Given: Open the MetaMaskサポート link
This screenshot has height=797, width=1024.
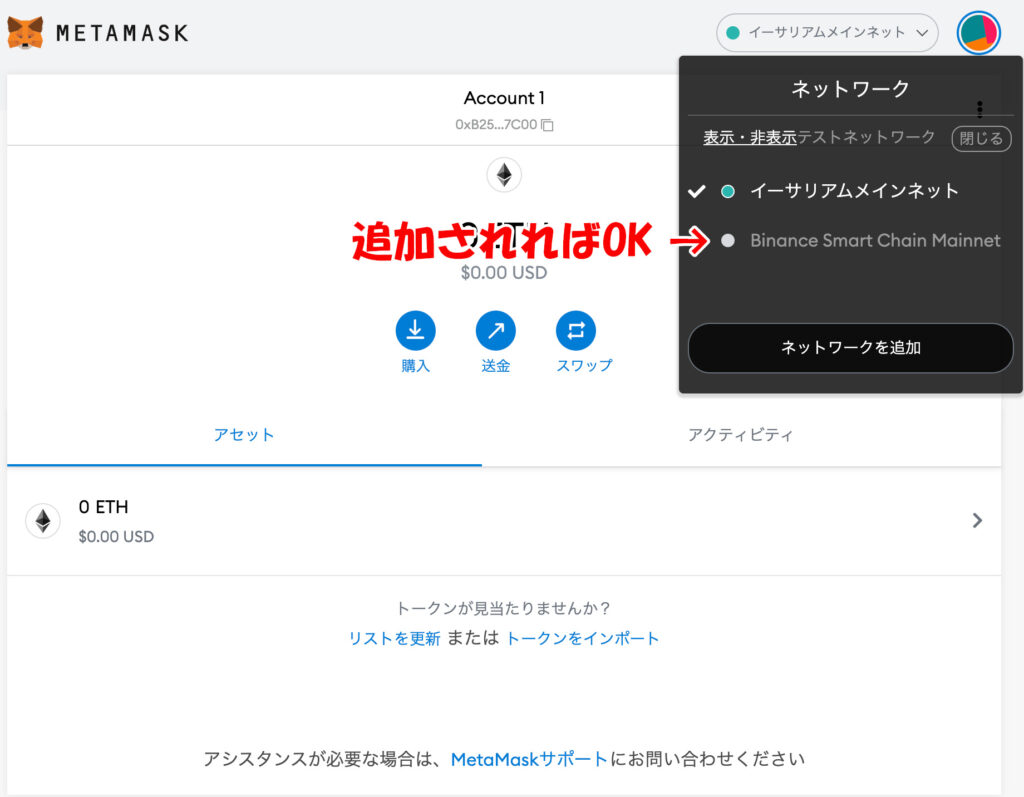Looking at the screenshot, I should tap(529, 759).
